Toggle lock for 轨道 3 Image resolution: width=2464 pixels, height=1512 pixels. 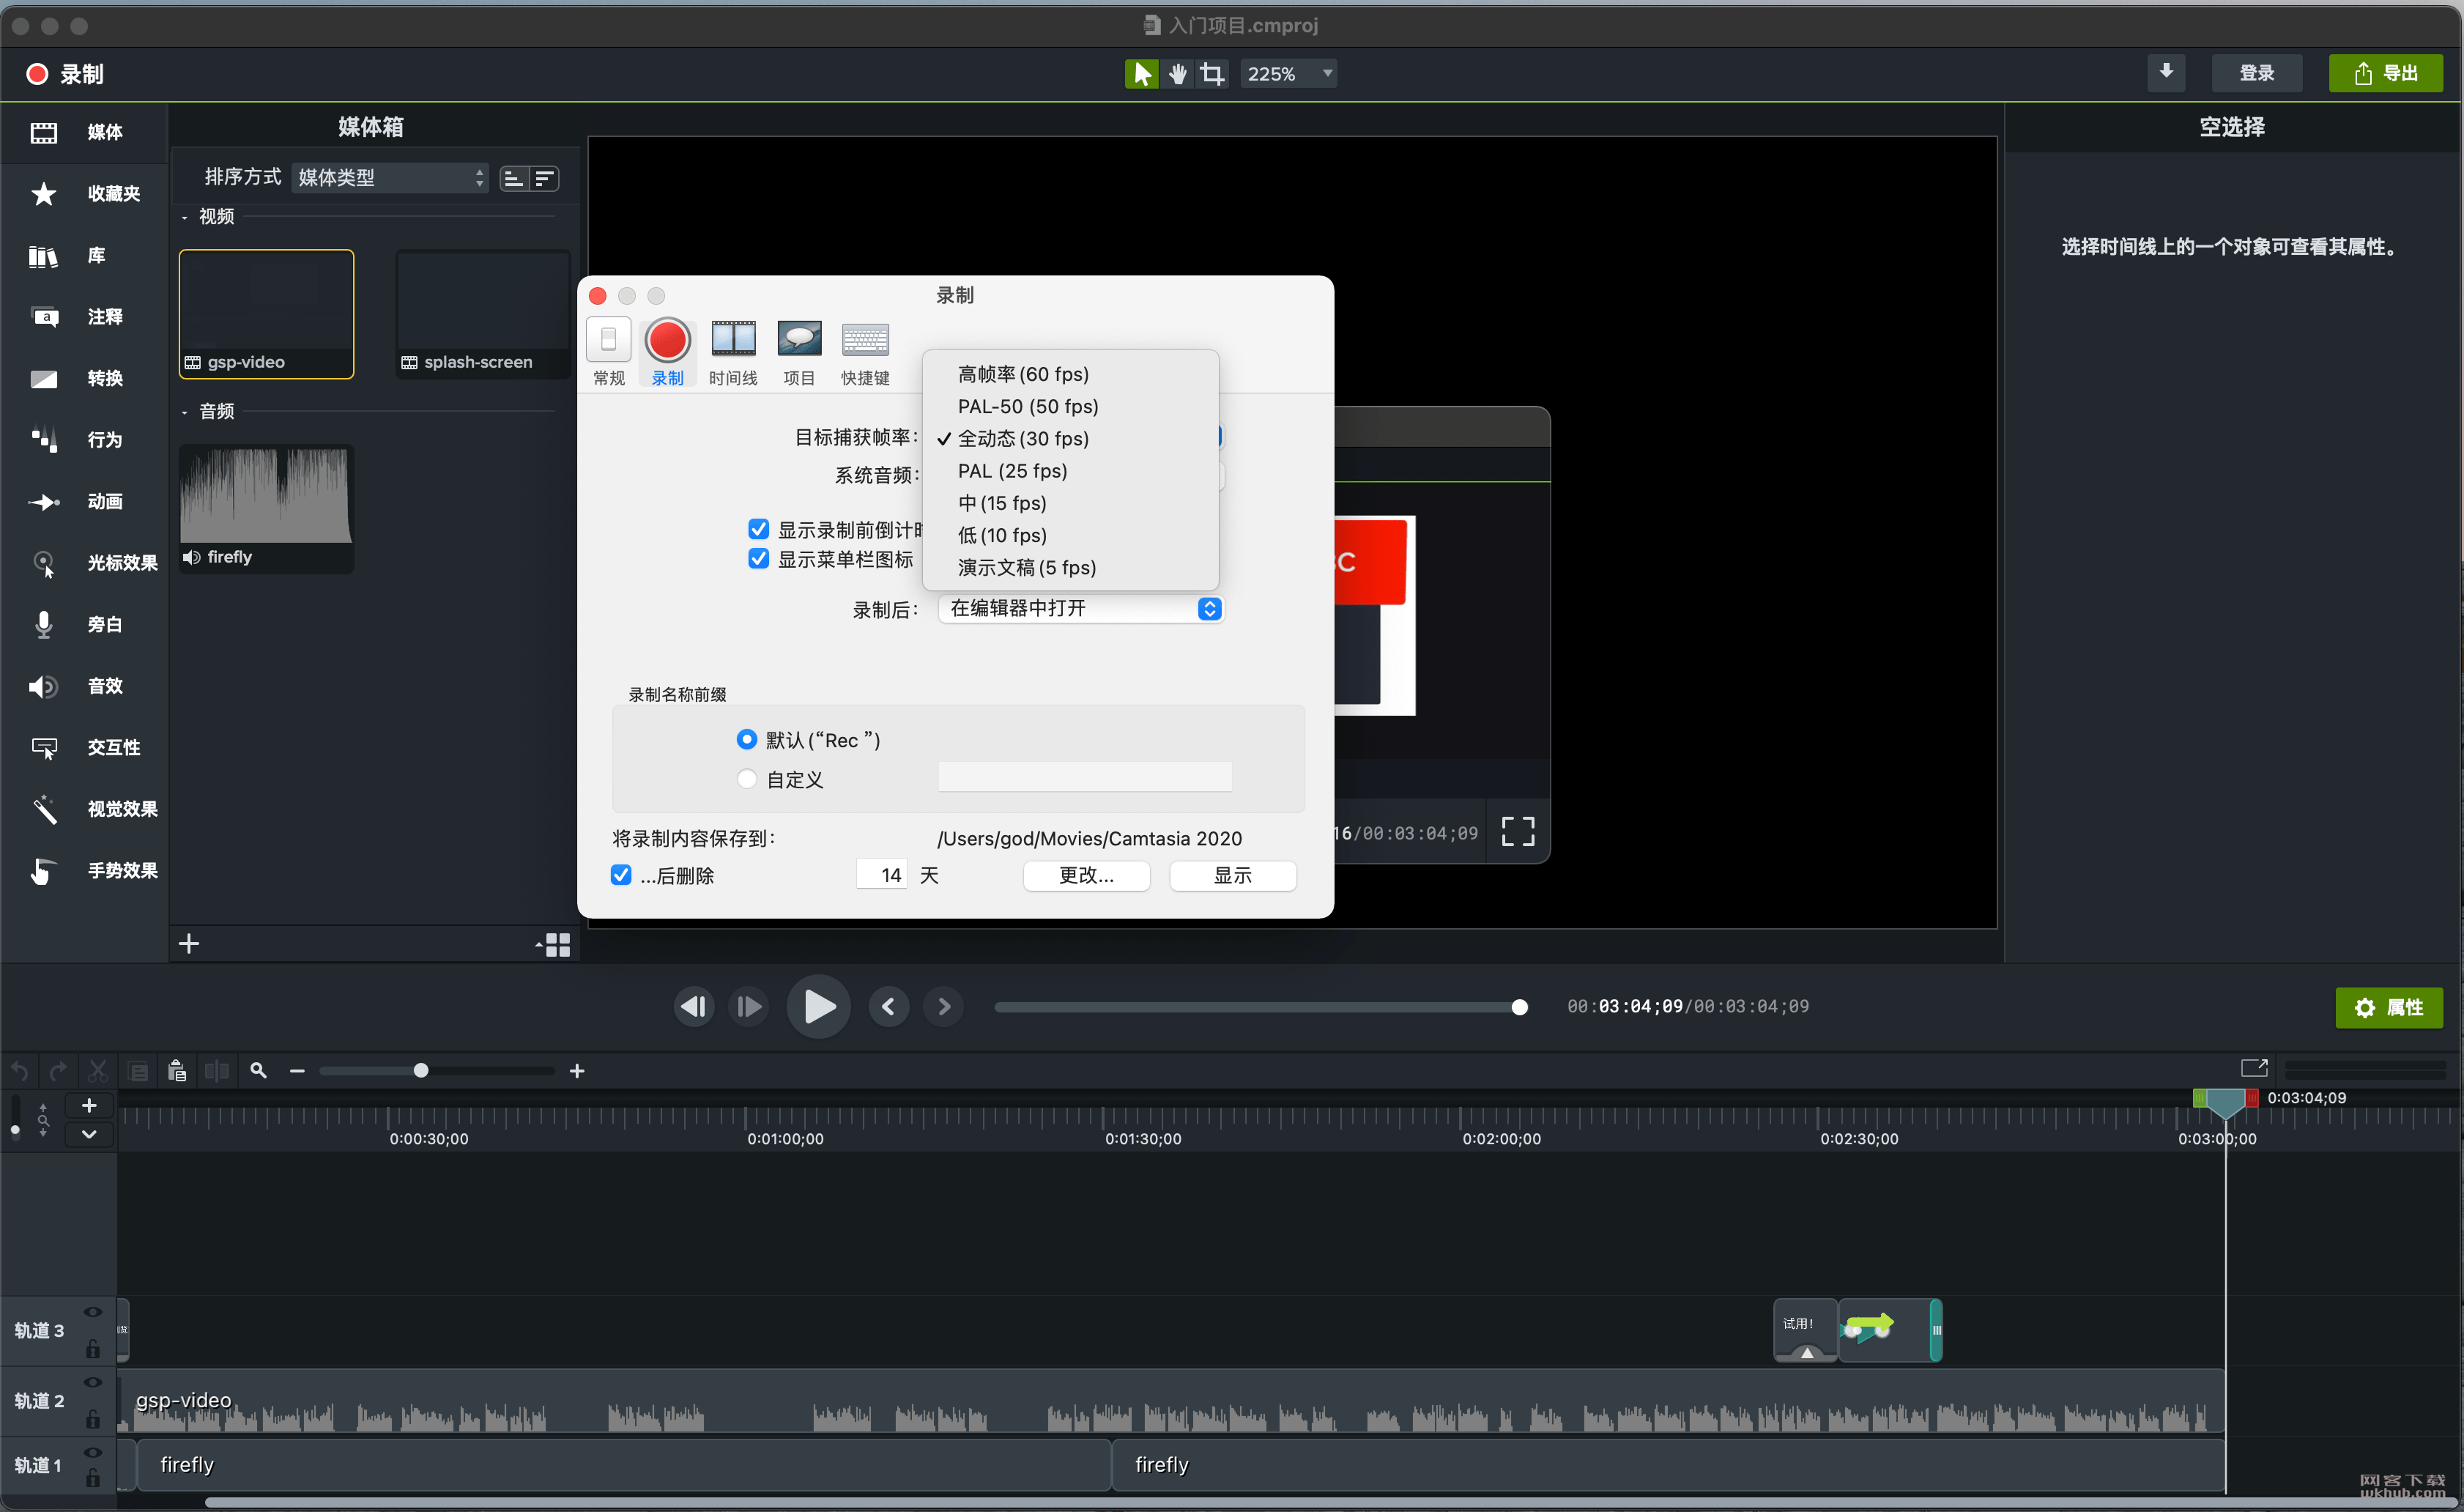pyautogui.click(x=93, y=1348)
